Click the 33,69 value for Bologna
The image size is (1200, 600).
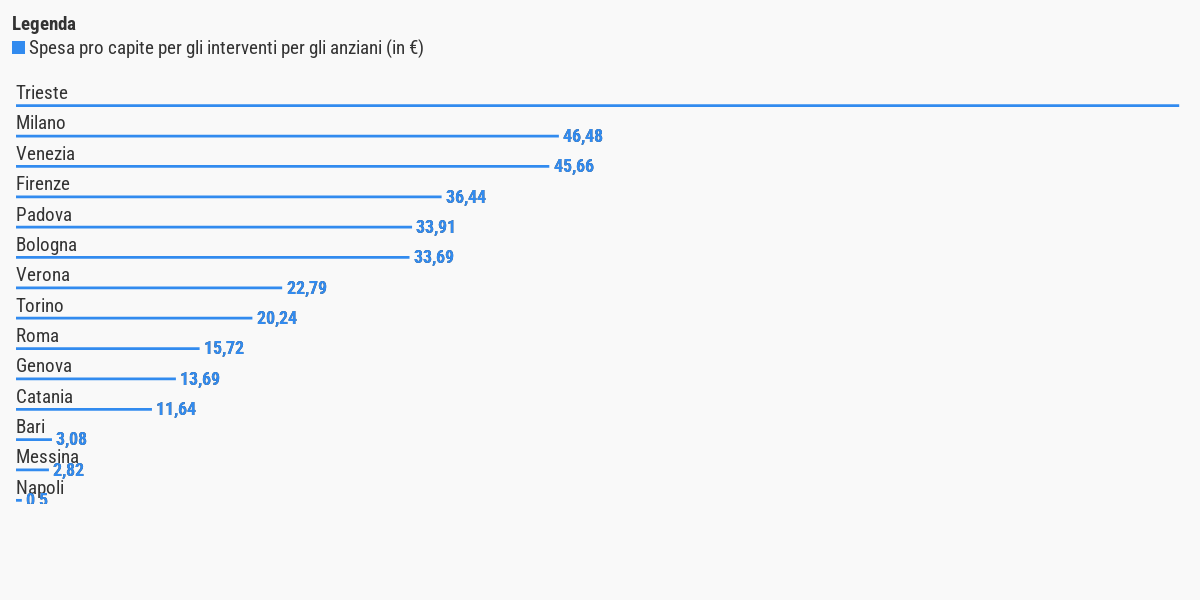click(434, 257)
